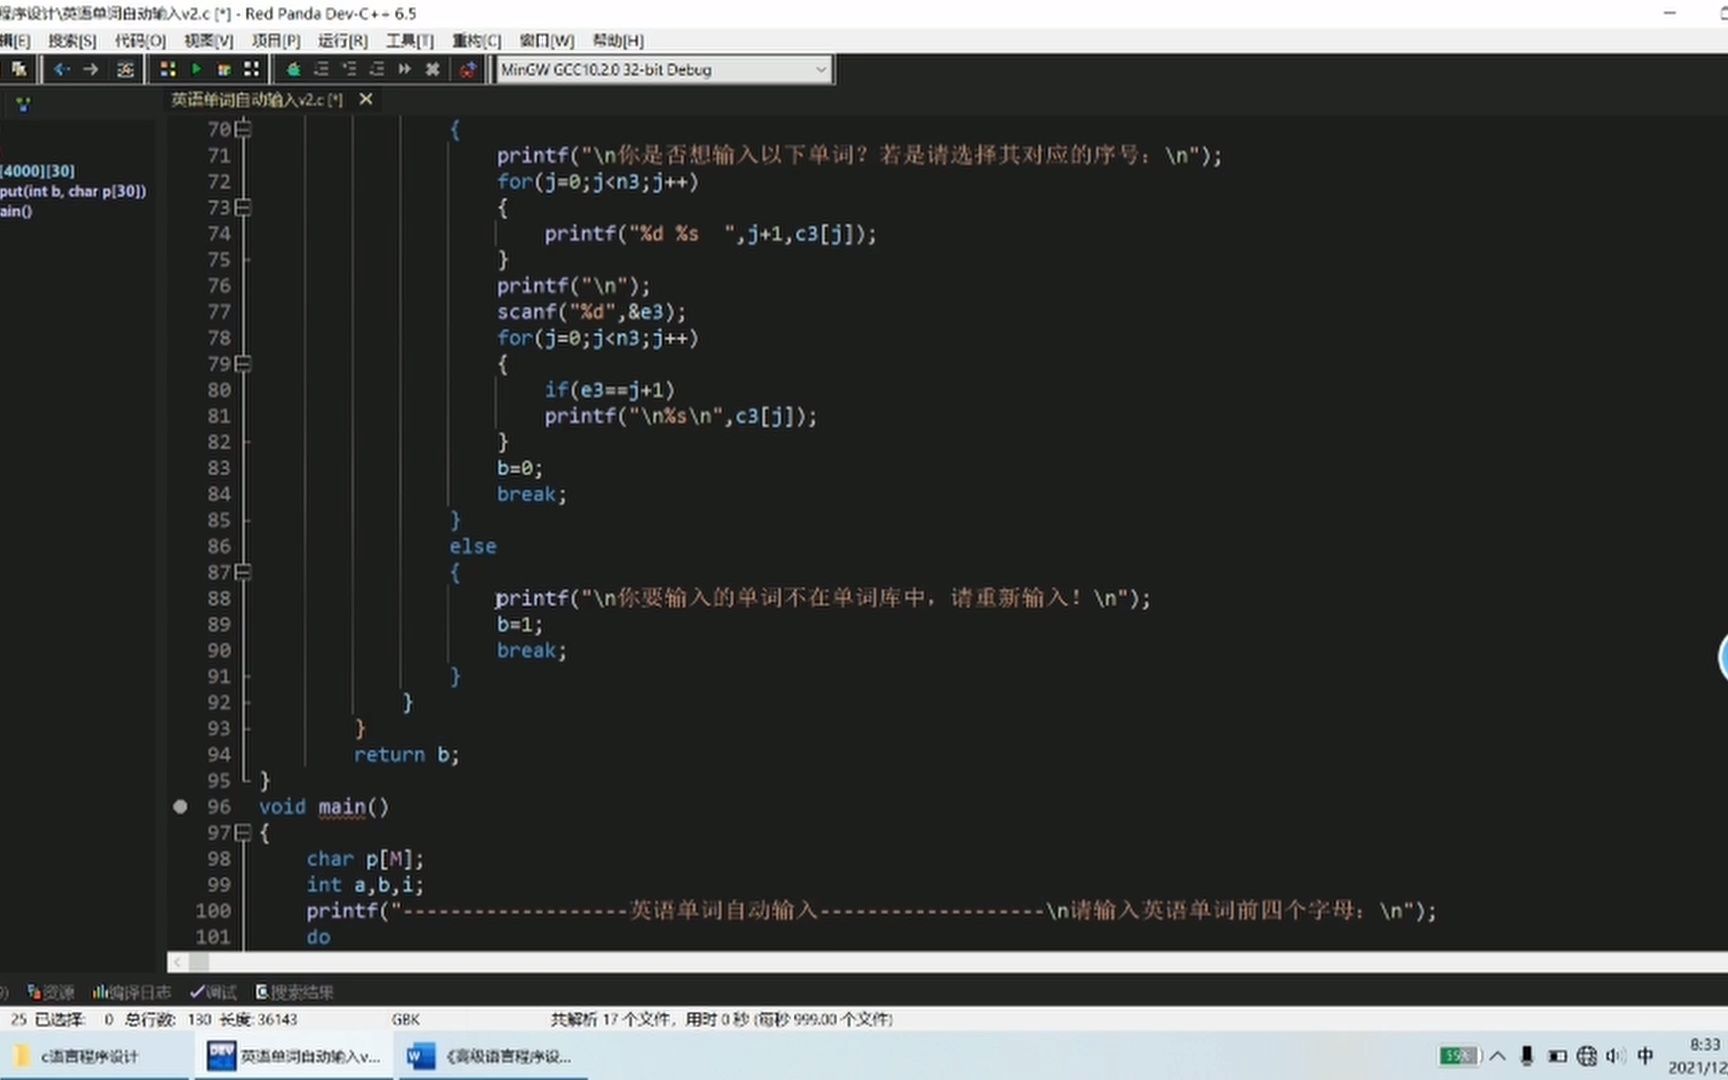The width and height of the screenshot is (1728, 1080).
Task: Click line number 88 in the gutter
Action: coord(219,598)
